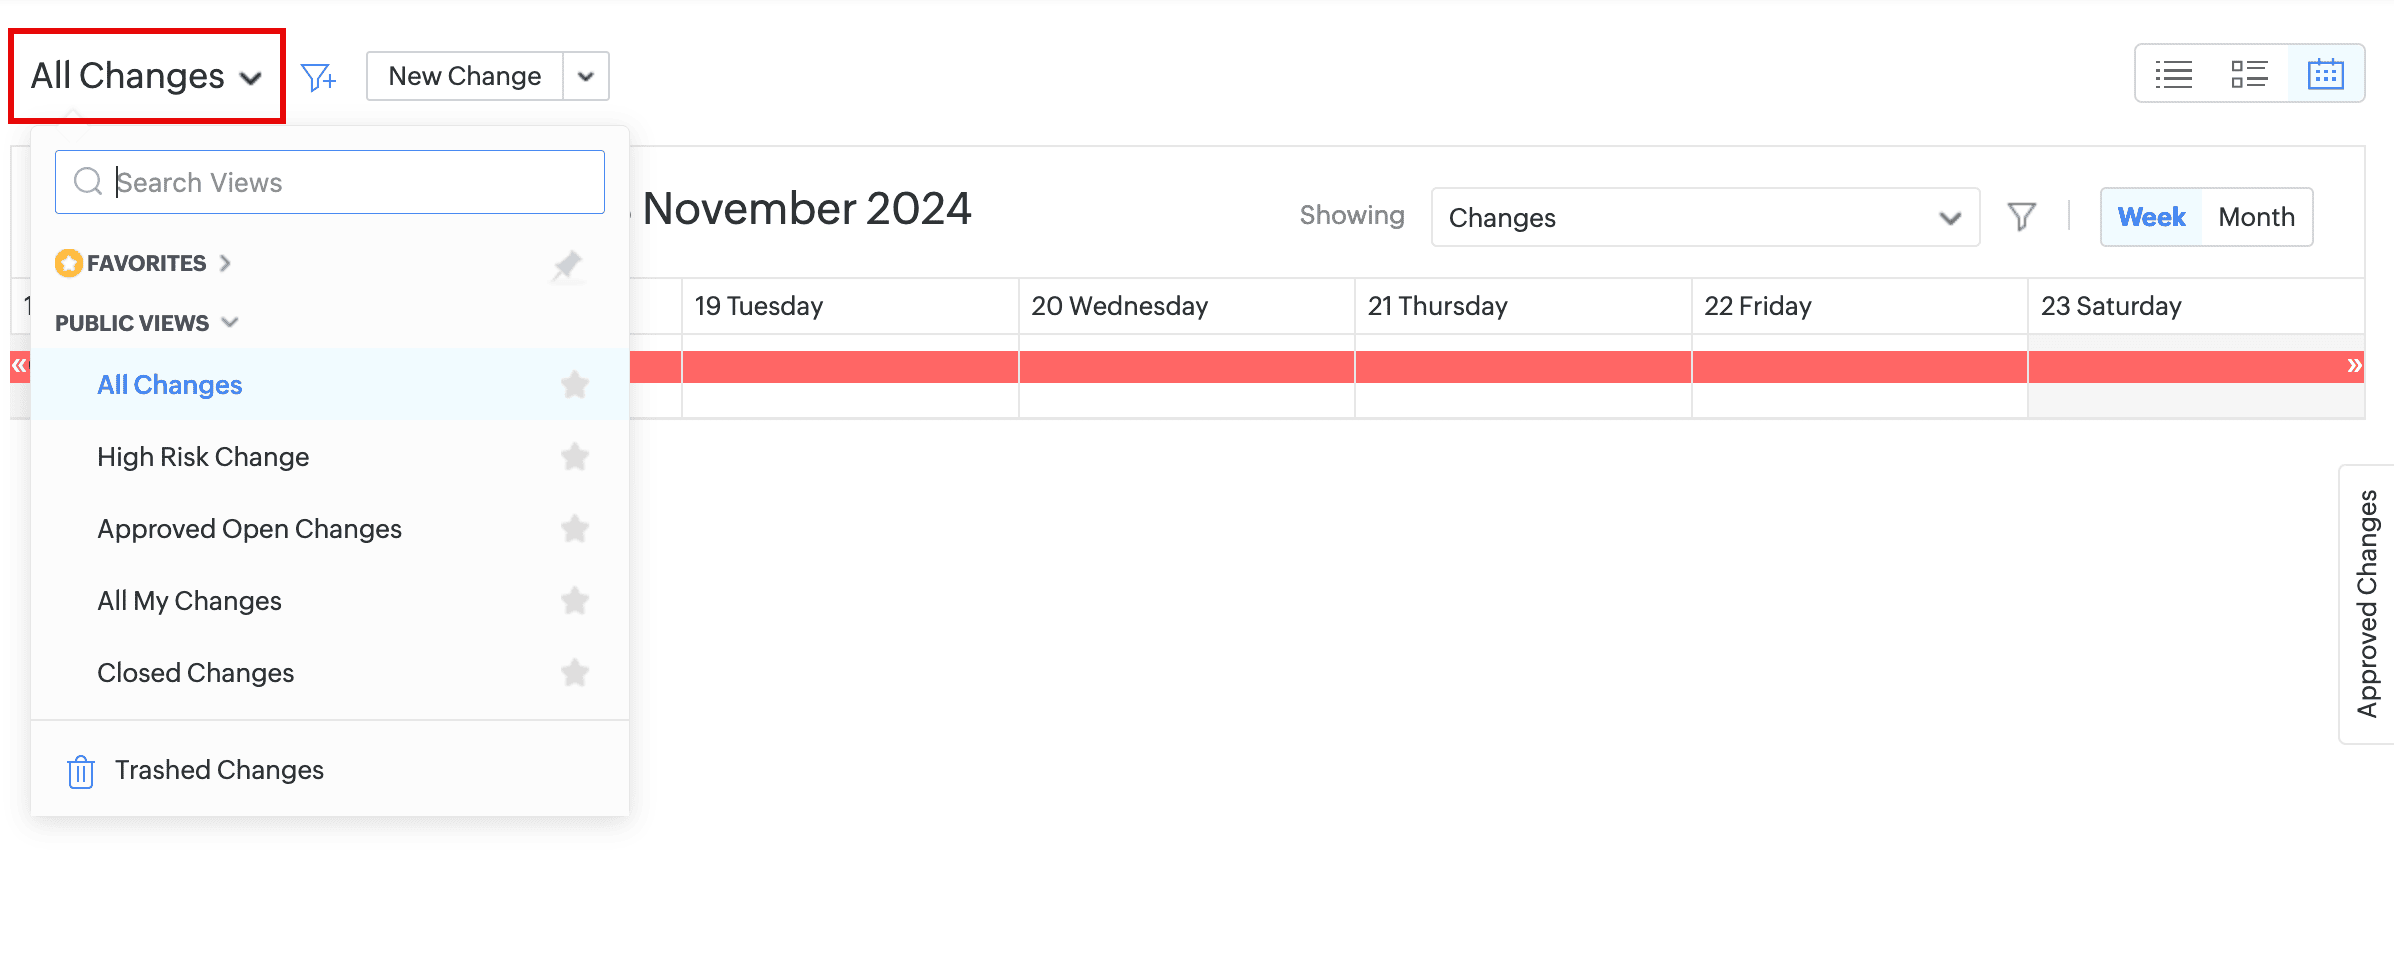Star the High Risk Change view
This screenshot has width=2394, height=968.
[575, 457]
